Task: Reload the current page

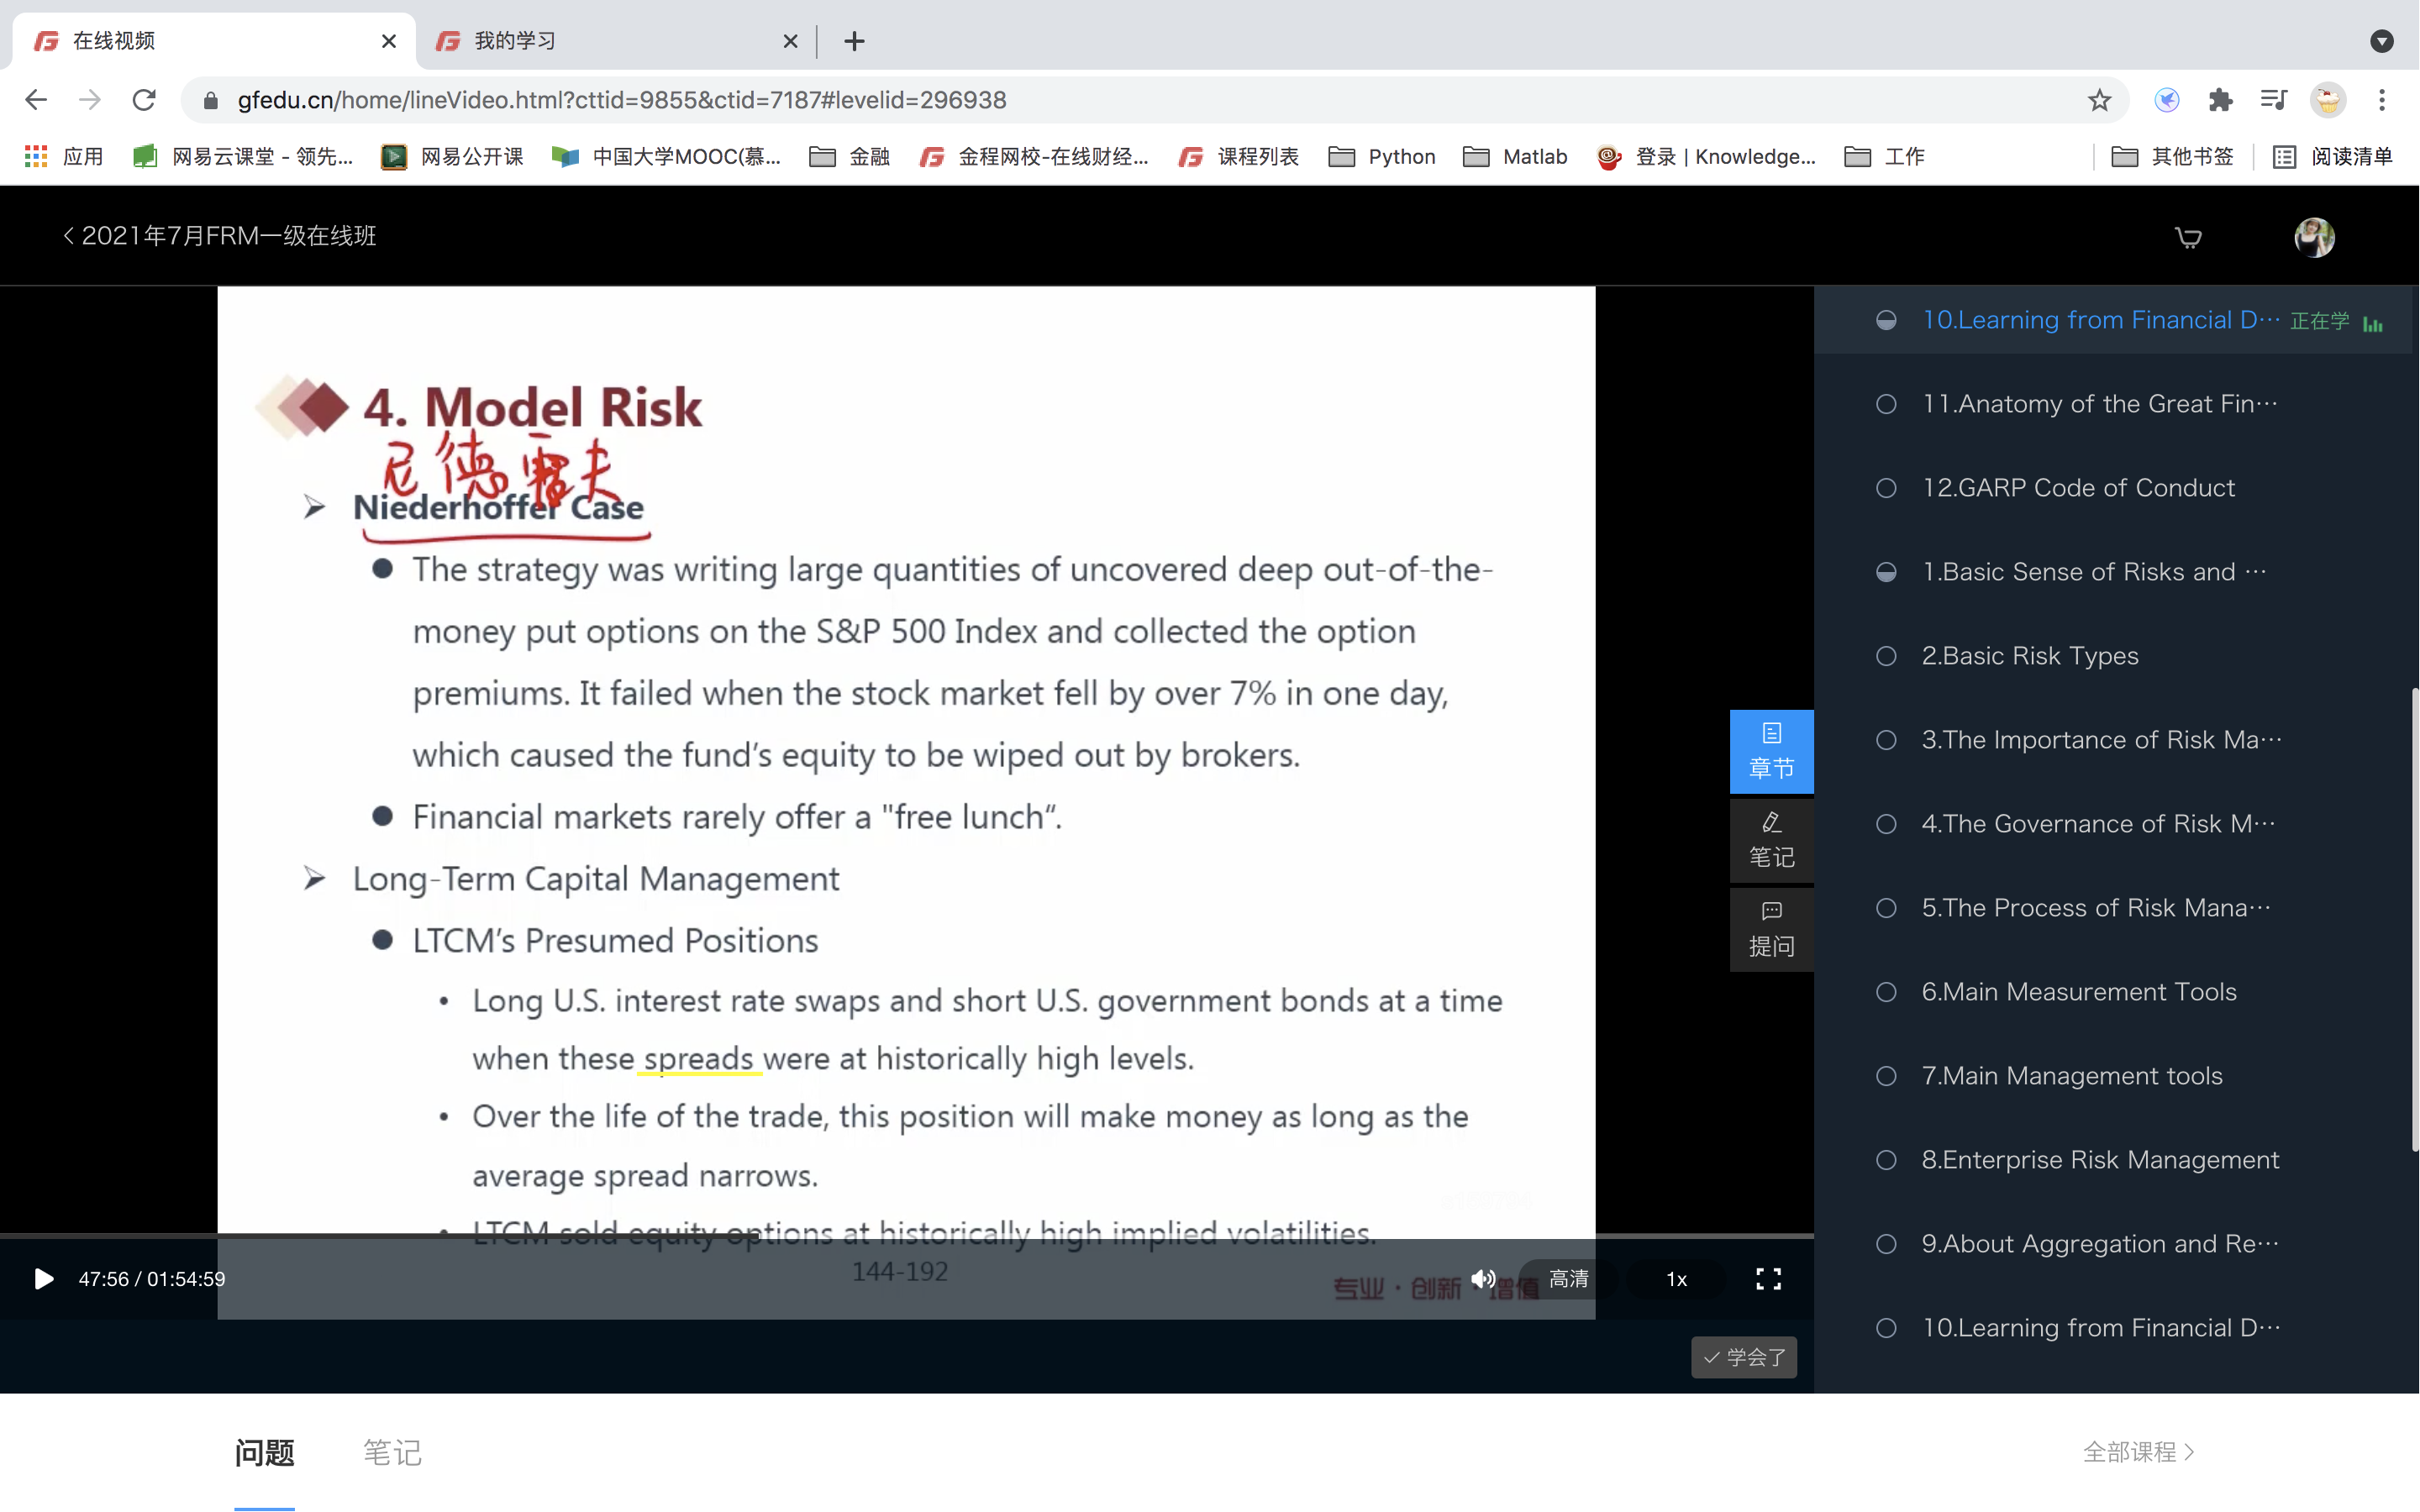Action: (144, 100)
